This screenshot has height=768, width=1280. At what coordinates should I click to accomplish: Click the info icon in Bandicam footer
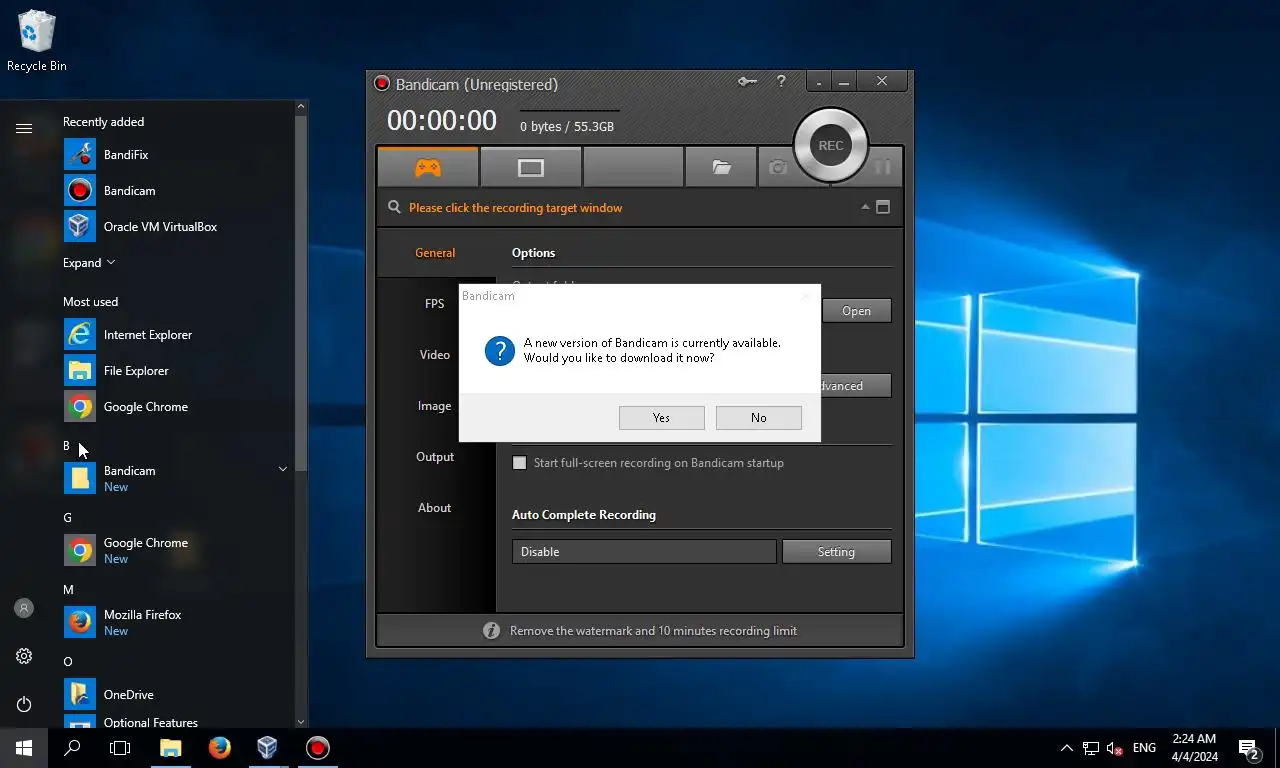(491, 630)
